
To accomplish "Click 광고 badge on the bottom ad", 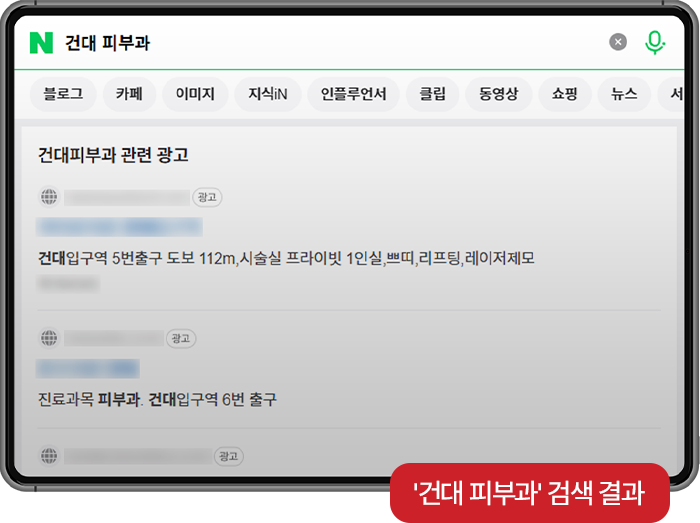I will coord(229,456).
